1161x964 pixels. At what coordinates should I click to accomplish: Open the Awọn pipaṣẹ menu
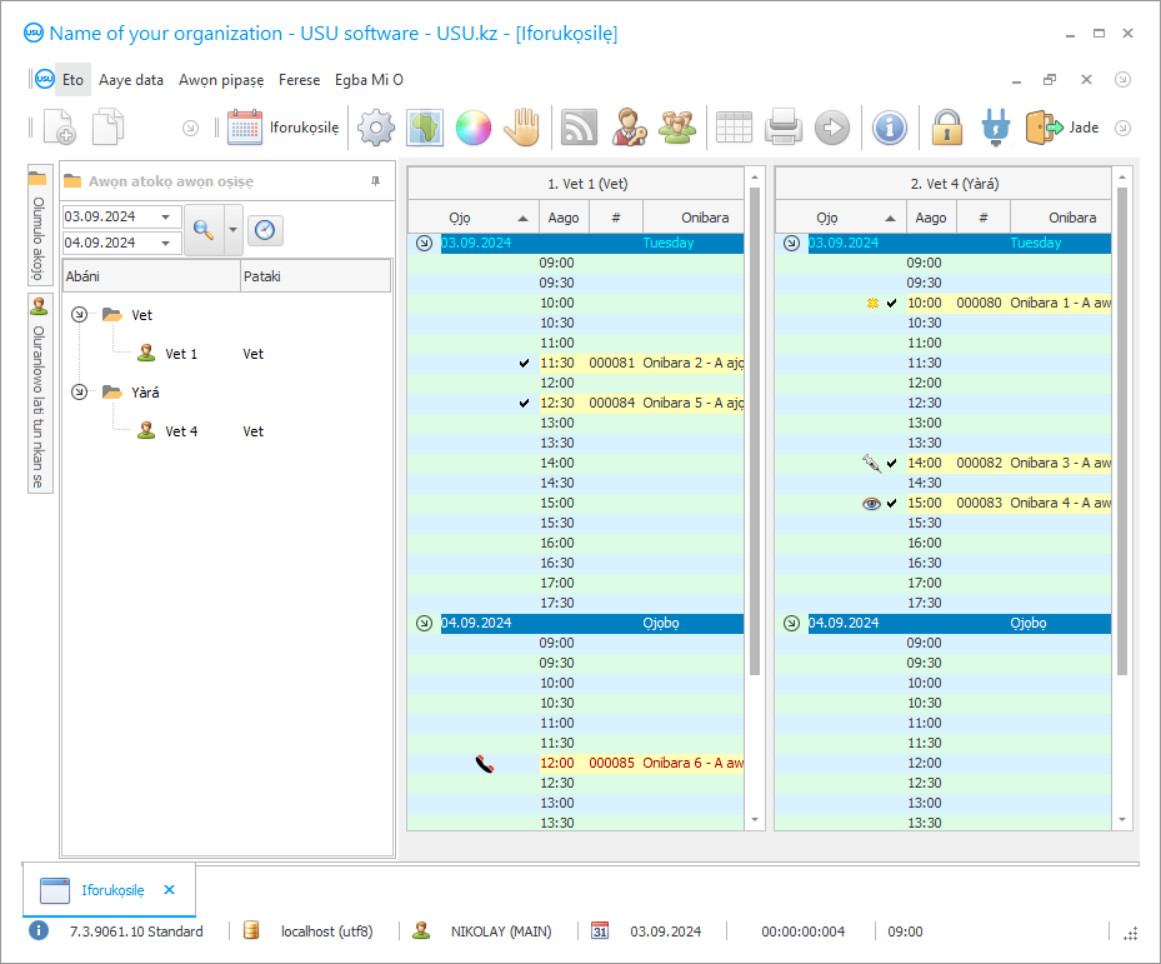221,80
